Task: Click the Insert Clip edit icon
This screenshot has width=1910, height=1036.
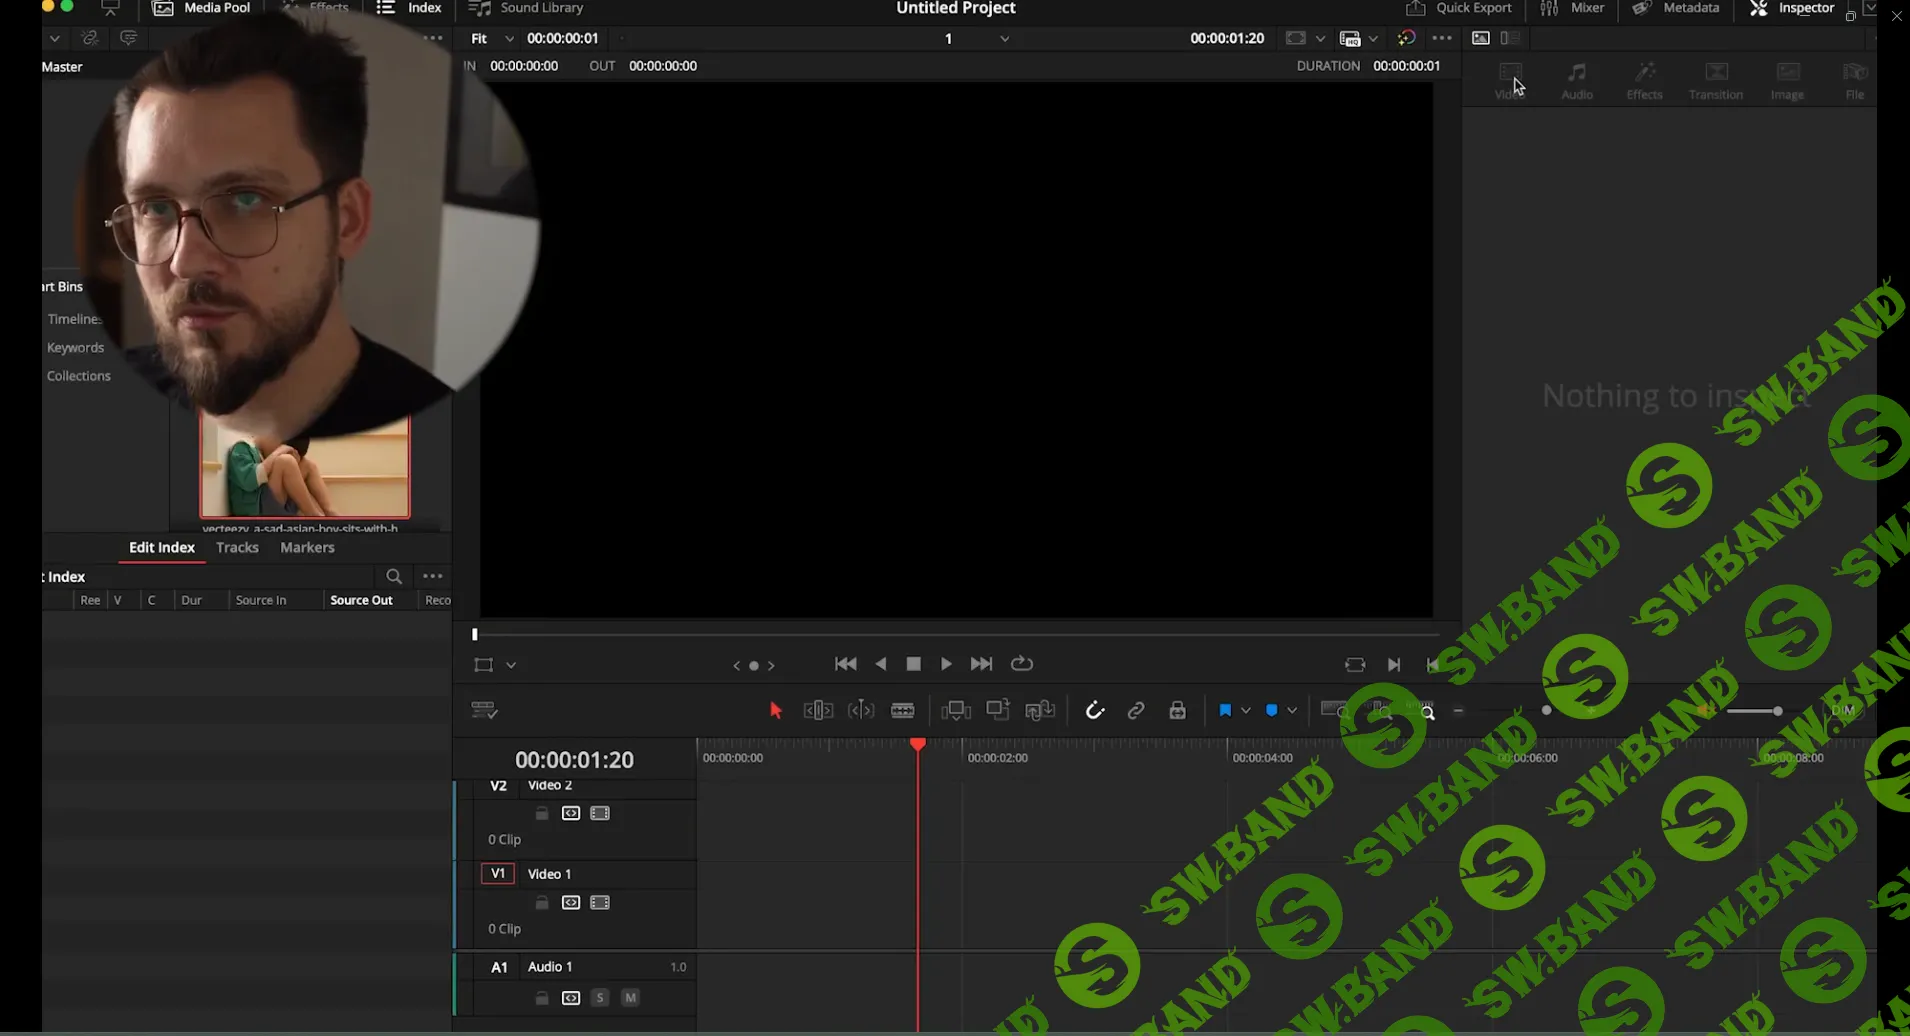Action: 956,710
